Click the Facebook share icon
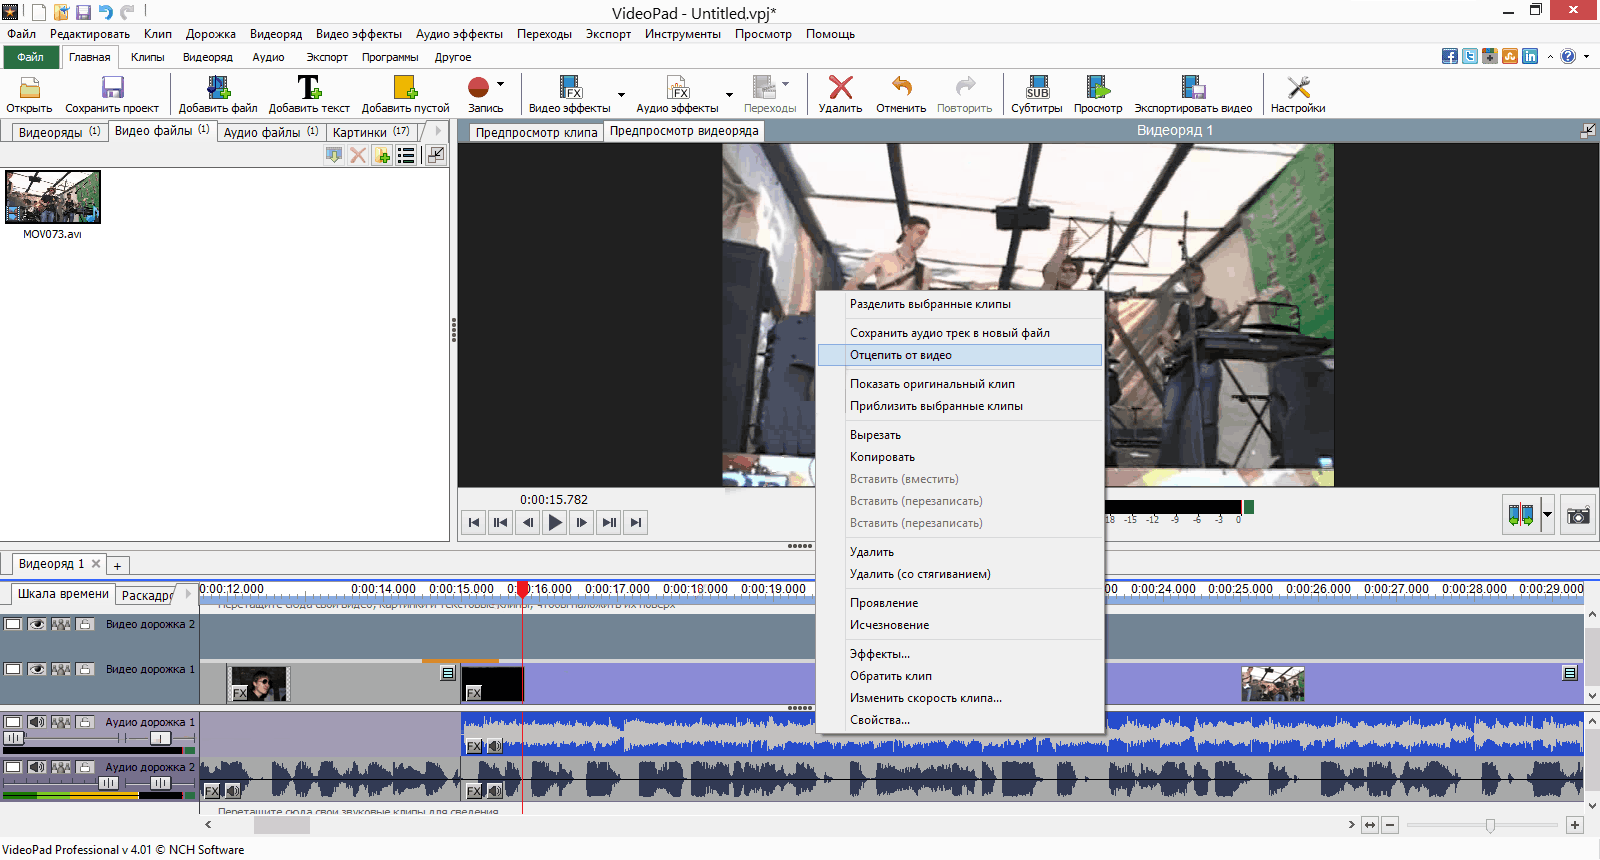1600x860 pixels. pyautogui.click(x=1450, y=56)
